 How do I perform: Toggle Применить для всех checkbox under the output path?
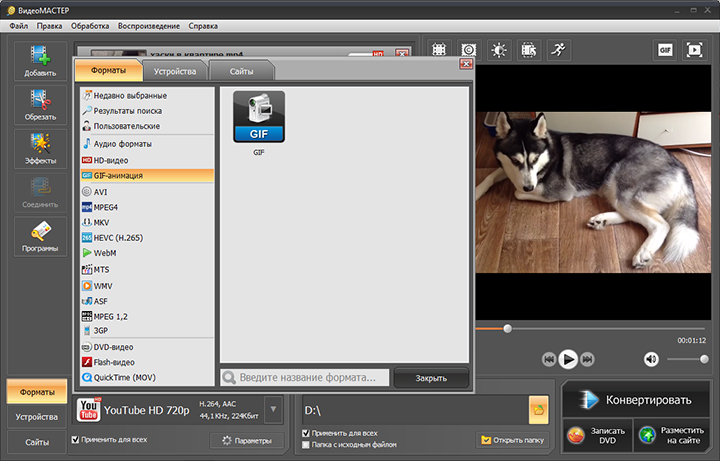(x=306, y=433)
